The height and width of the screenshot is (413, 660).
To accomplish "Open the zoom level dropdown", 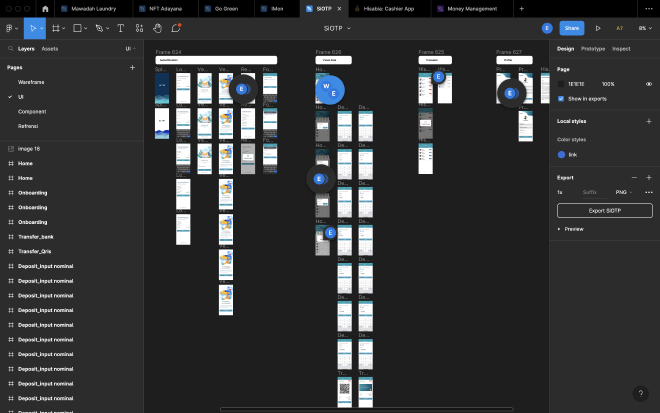I will click(x=645, y=28).
